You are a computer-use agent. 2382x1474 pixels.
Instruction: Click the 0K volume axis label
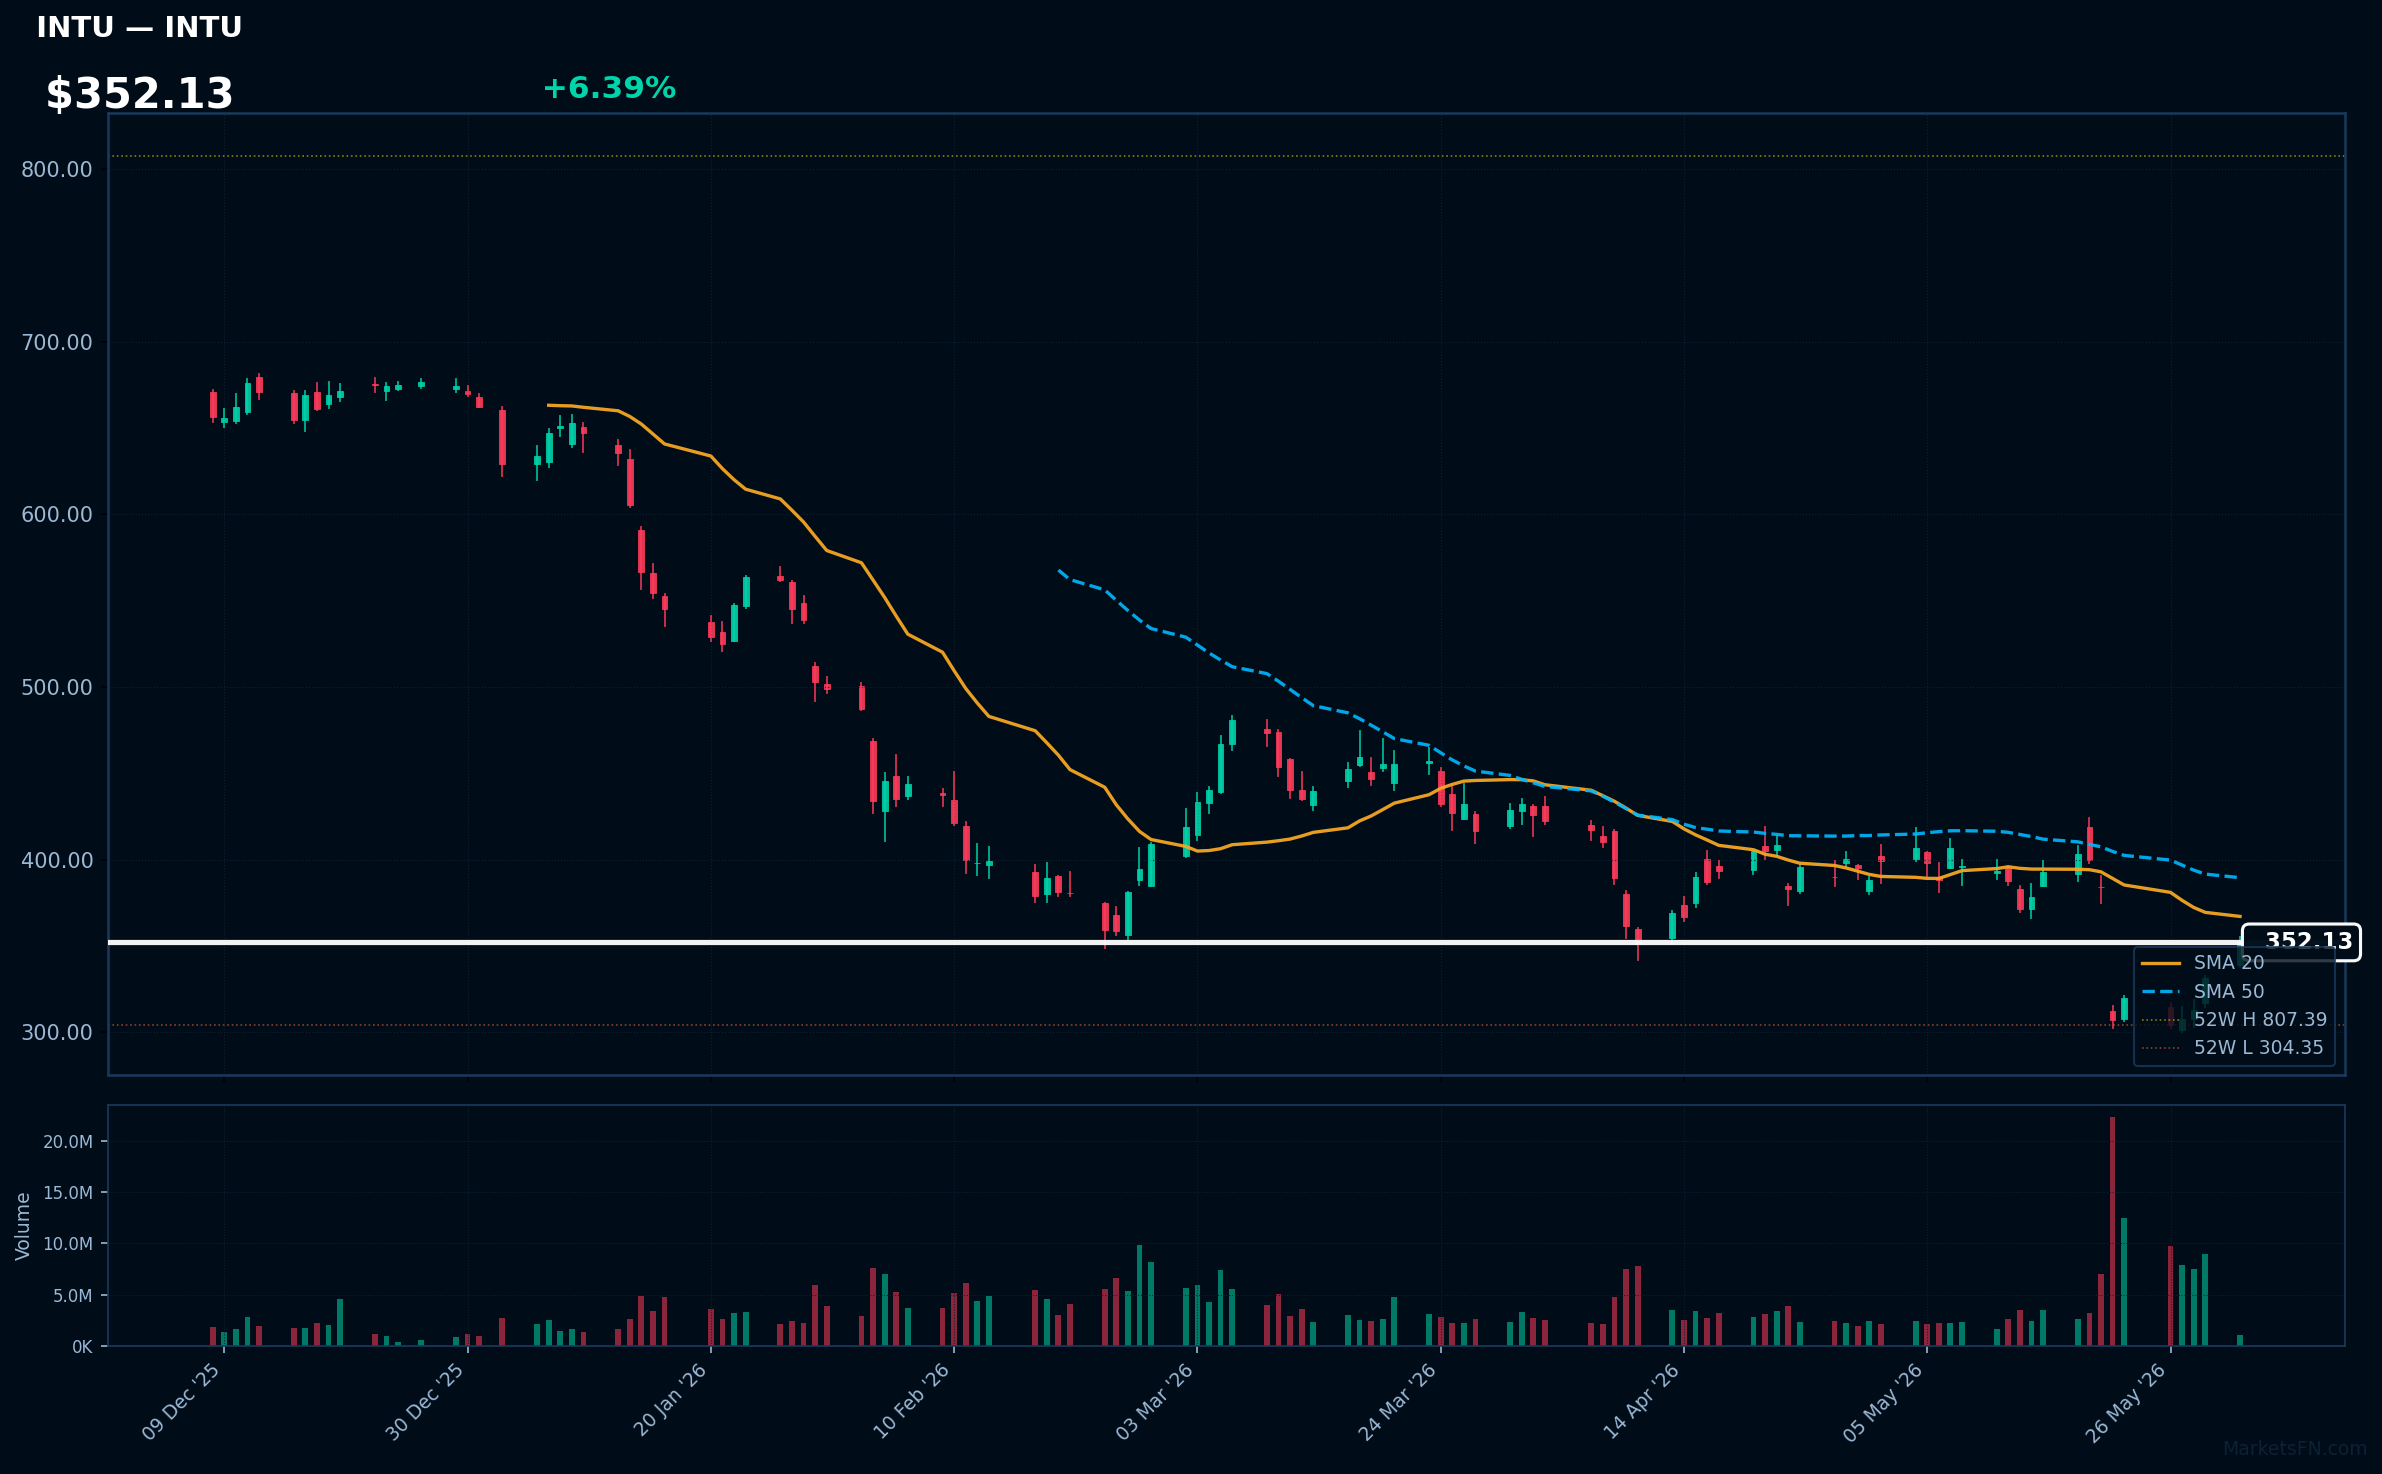82,1347
